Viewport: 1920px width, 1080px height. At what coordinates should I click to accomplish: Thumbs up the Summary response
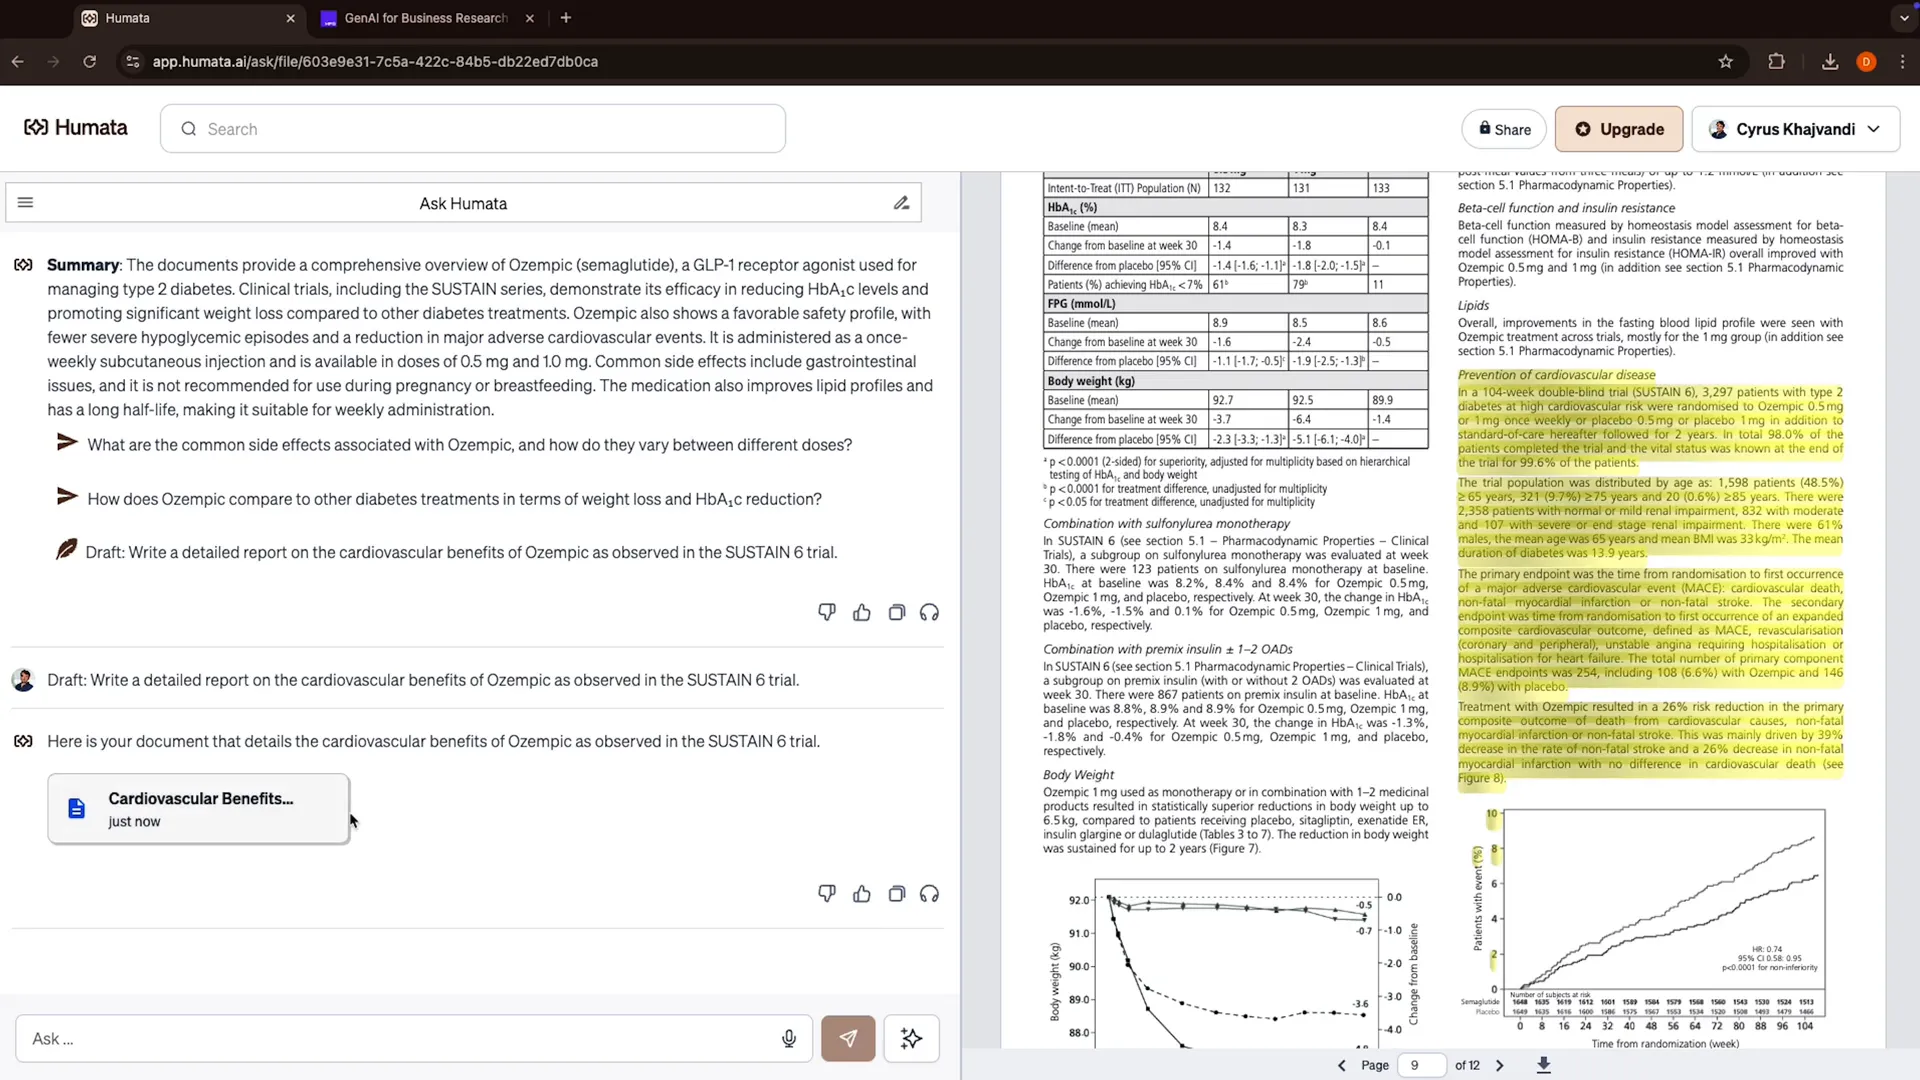tap(862, 612)
